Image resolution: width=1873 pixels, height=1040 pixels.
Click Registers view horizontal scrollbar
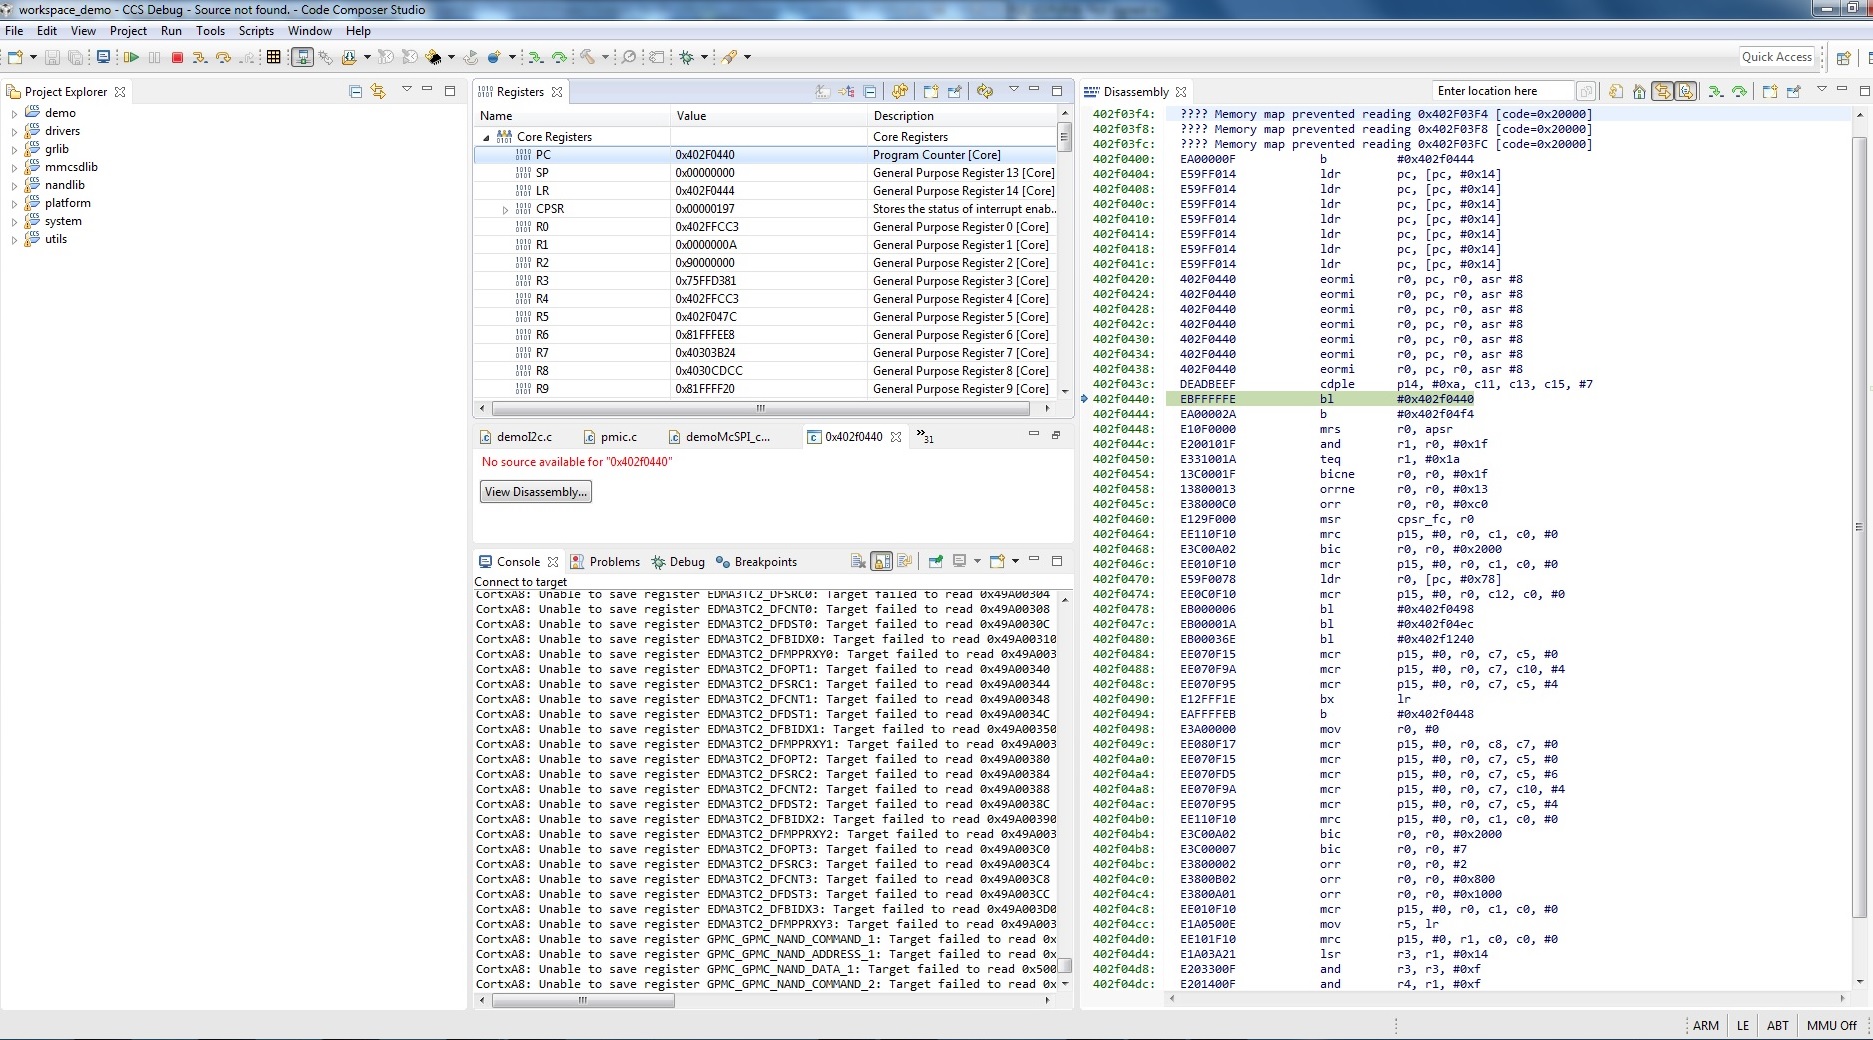760,408
